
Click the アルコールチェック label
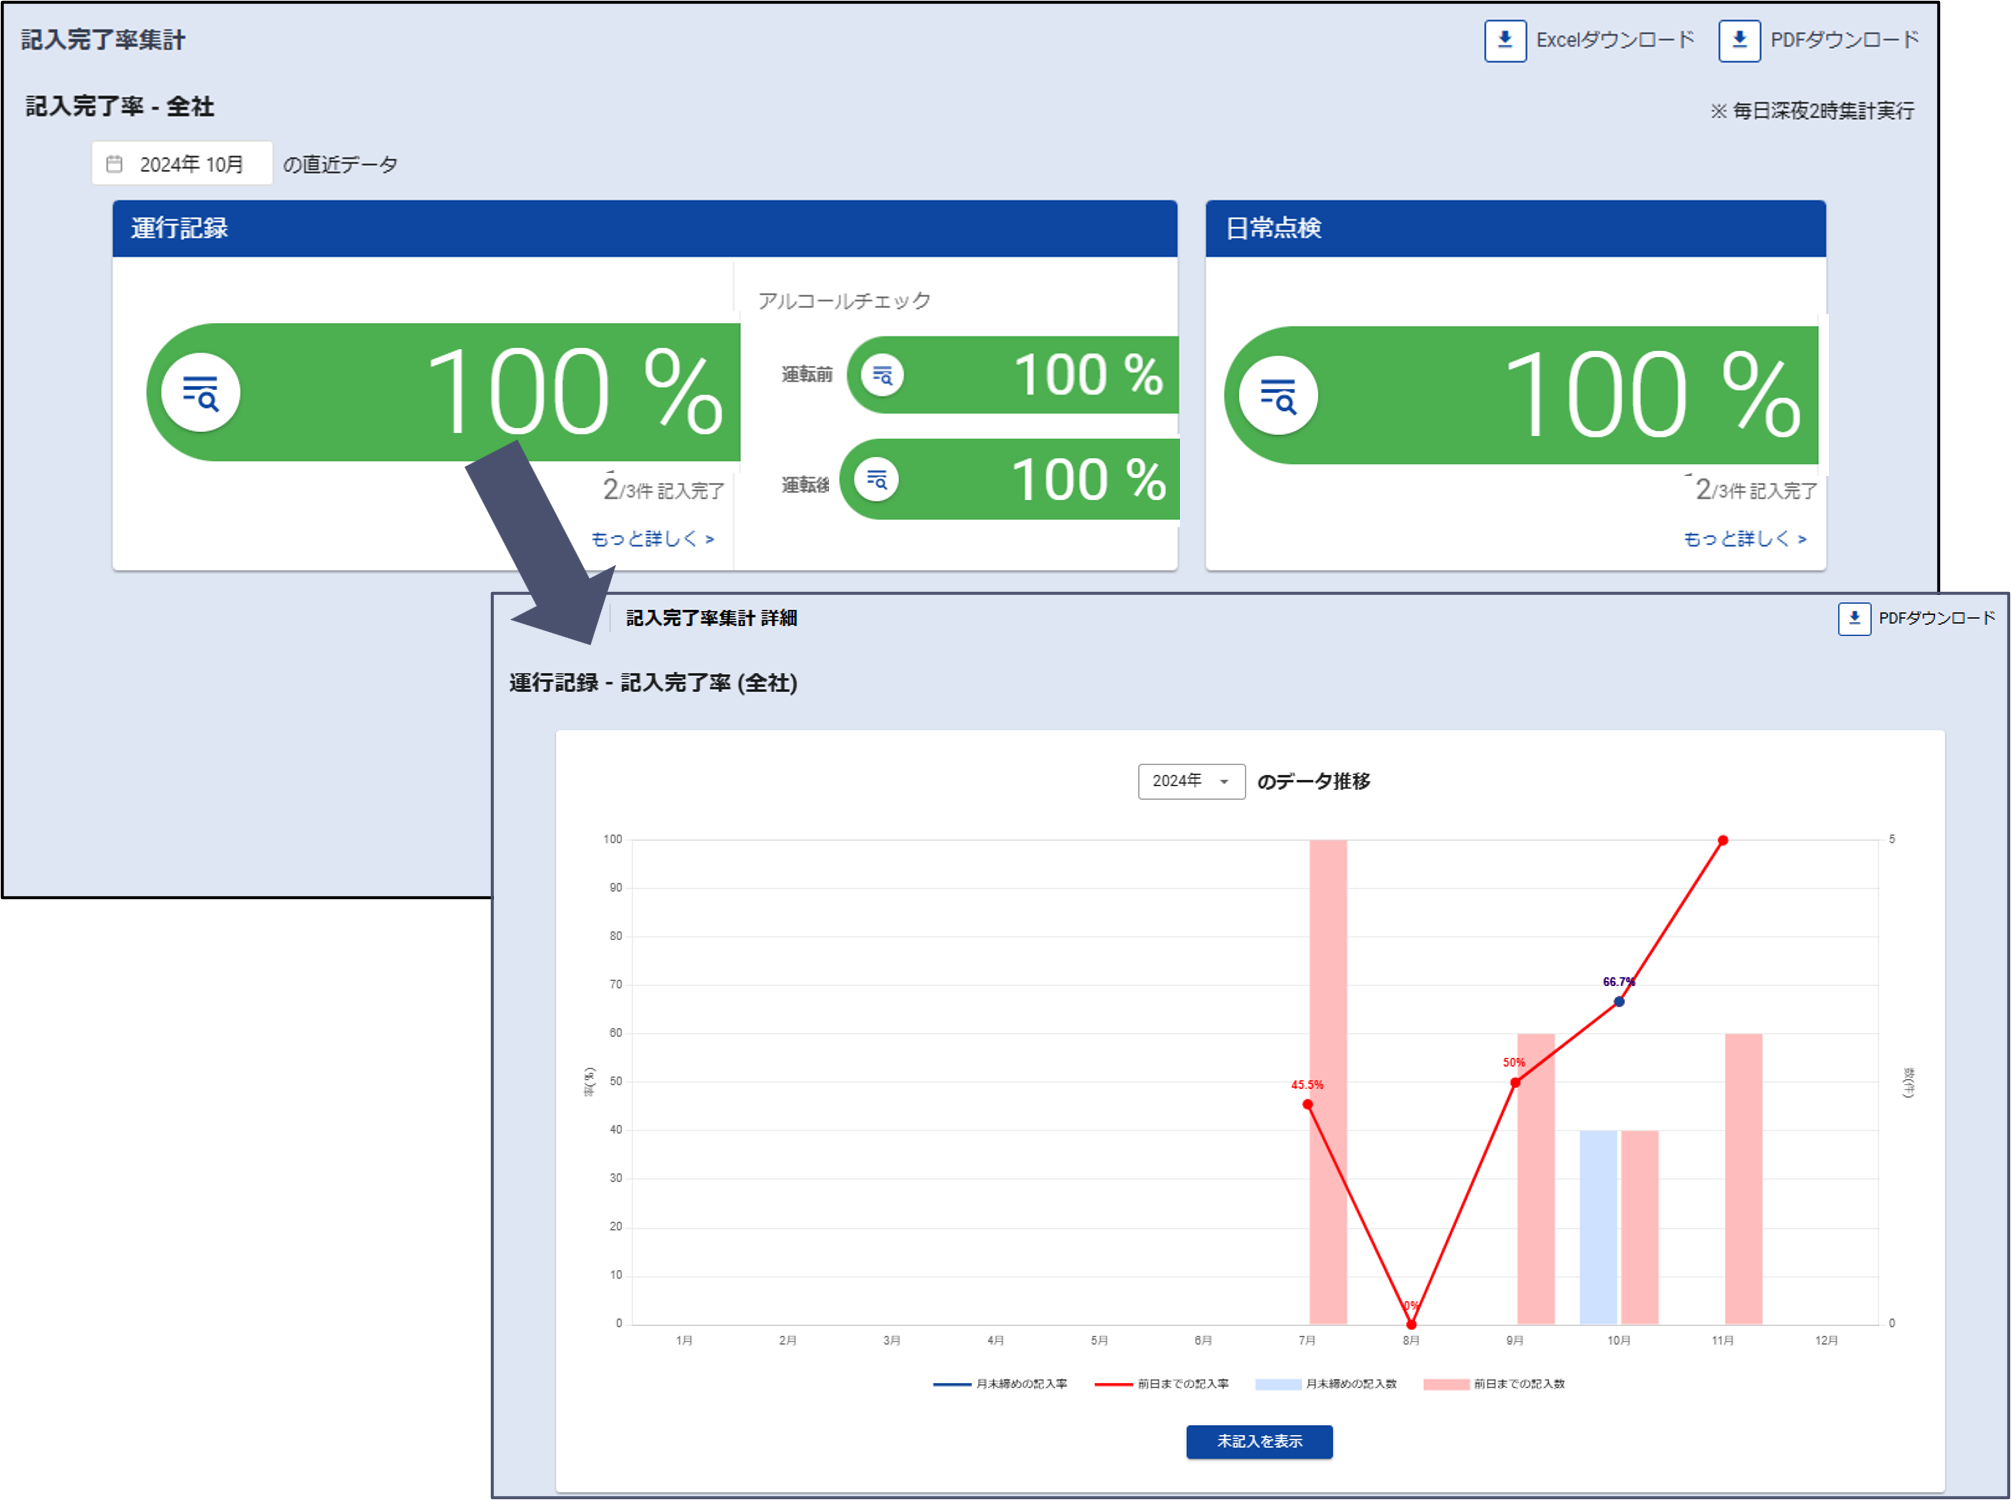point(844,300)
